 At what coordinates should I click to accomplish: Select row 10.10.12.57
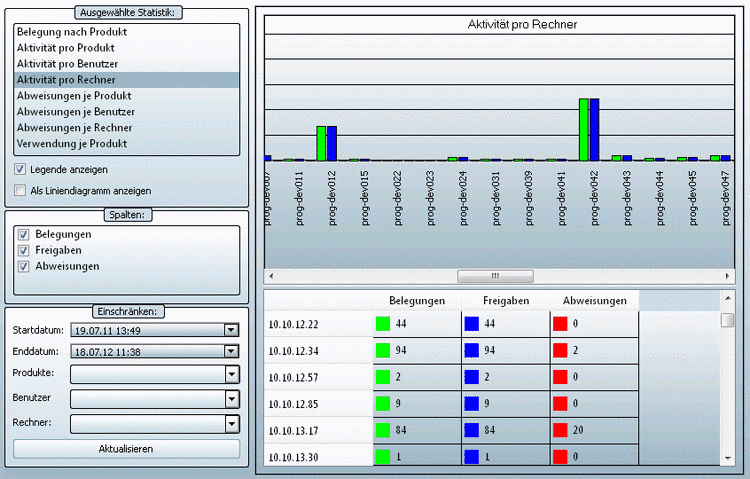coord(451,377)
